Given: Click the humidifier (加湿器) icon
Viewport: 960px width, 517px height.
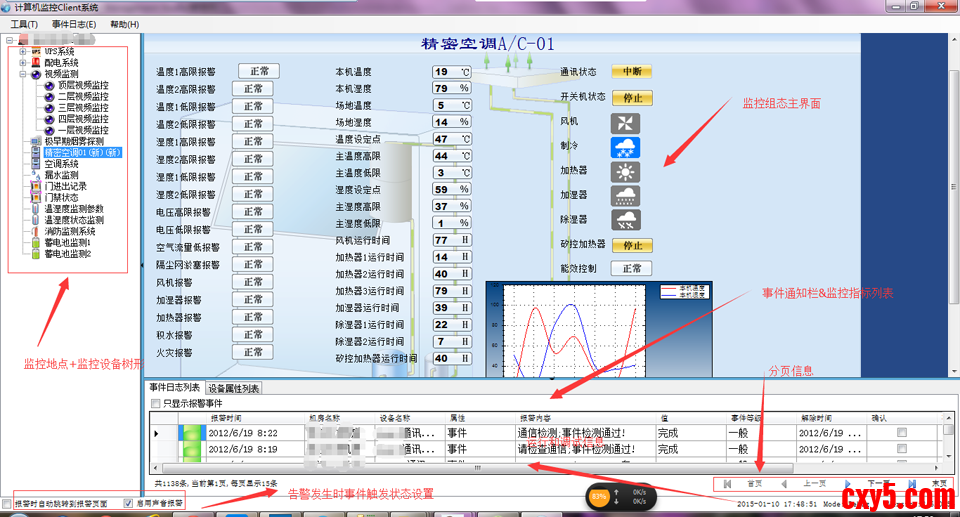Looking at the screenshot, I should [625, 196].
